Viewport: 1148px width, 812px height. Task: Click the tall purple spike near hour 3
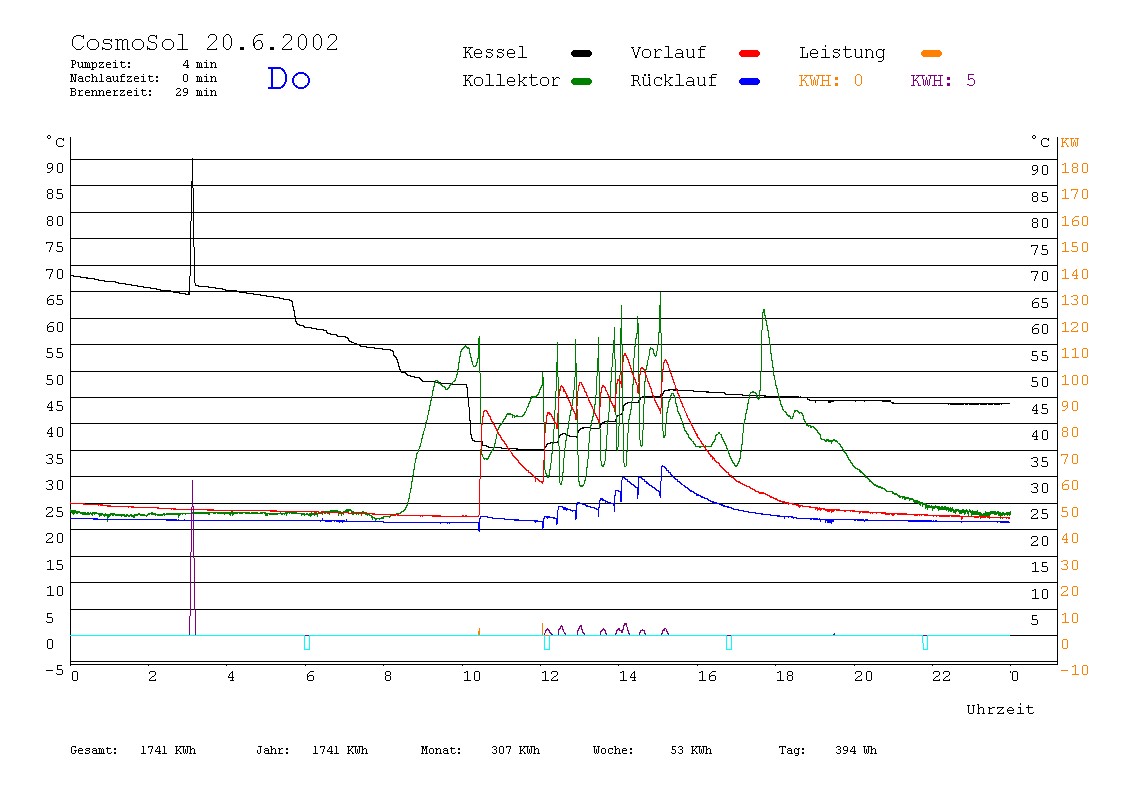[193, 558]
